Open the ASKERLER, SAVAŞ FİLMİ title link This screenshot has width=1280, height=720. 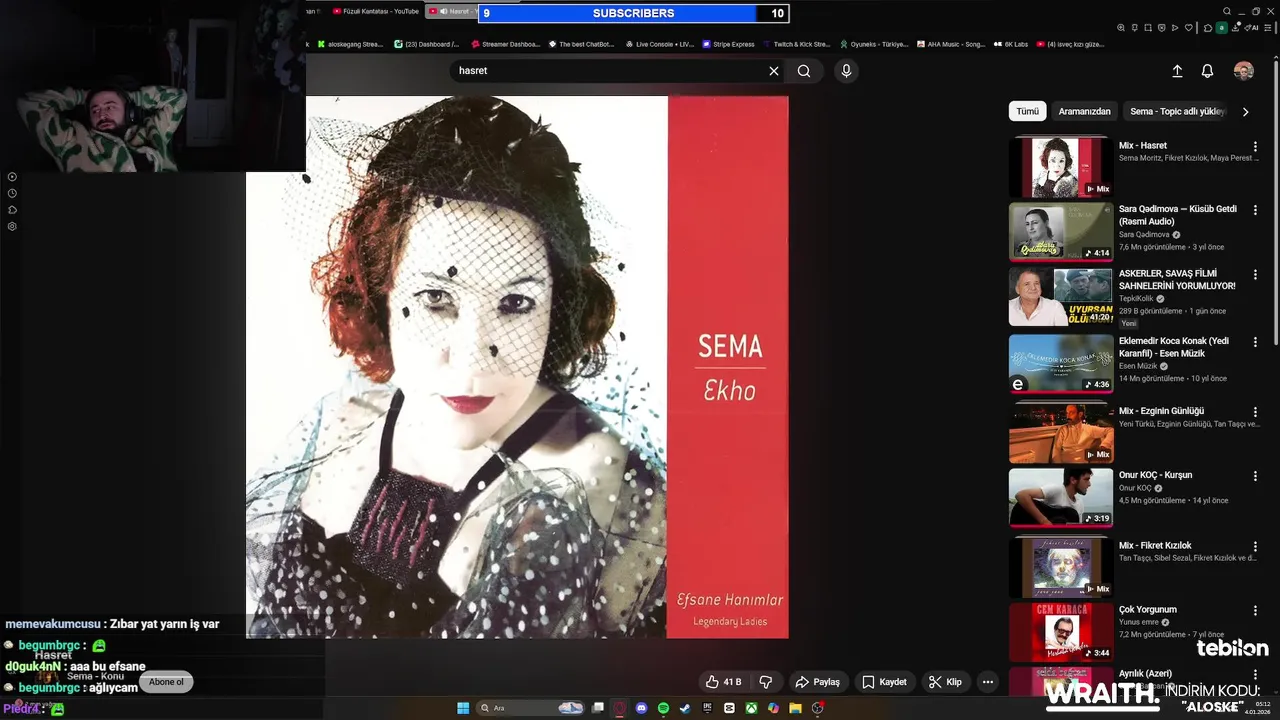(x=1177, y=279)
